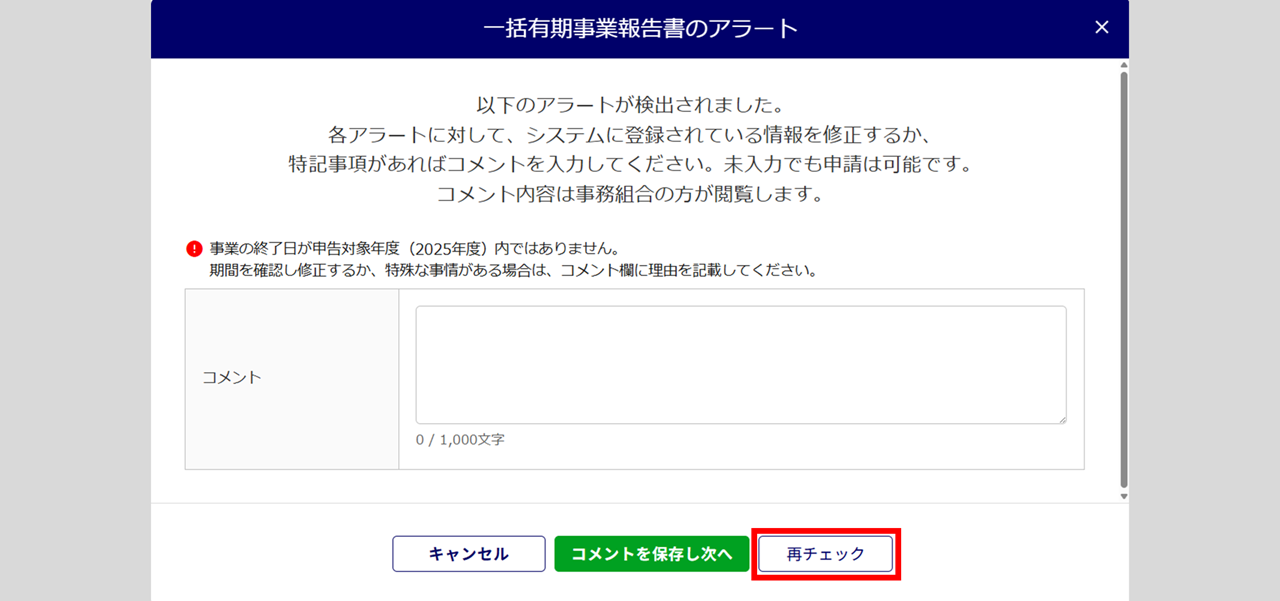Screen dimensions: 1280x601
Task: Click the comment box resize grip
Action: pos(1061,419)
